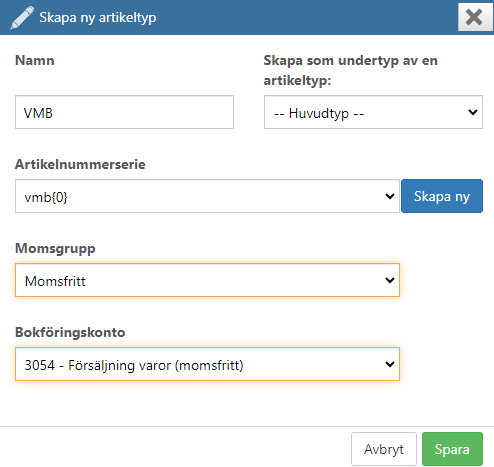
Task: Click the blue Skapa ny button
Action: pyautogui.click(x=442, y=196)
